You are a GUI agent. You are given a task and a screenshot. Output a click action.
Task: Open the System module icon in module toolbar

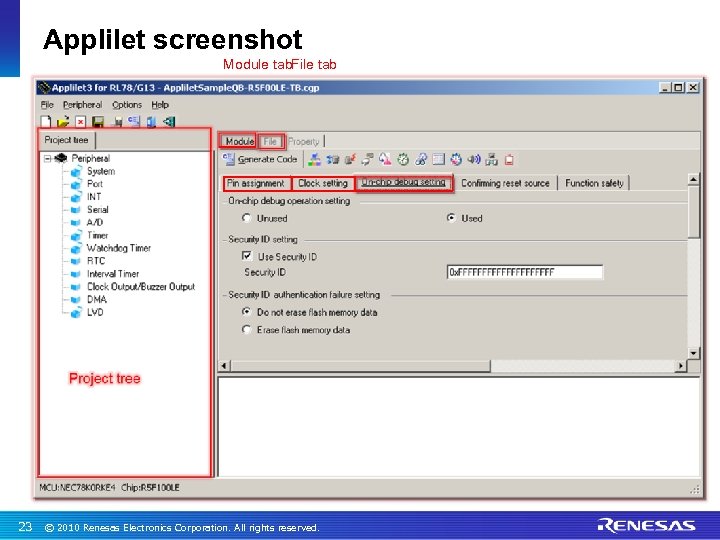click(315, 159)
